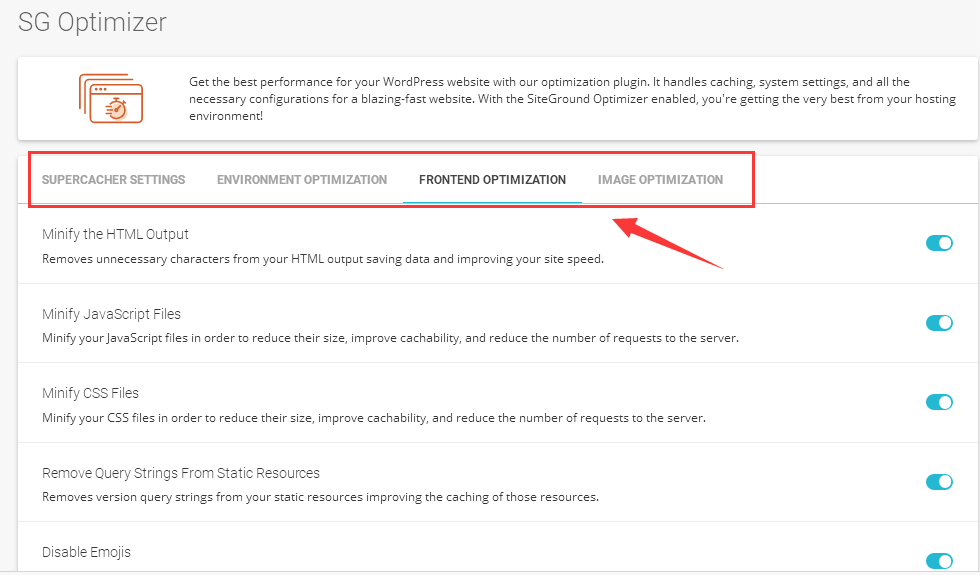Select the Frontend Optimization tab

tap(492, 180)
